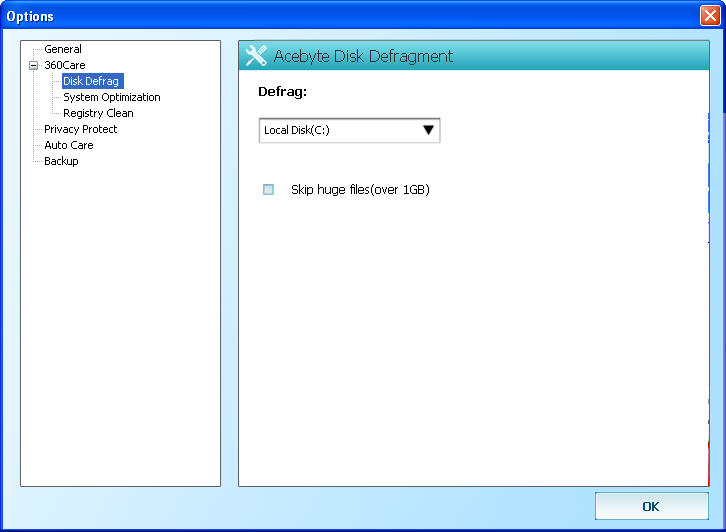Close the Options dialog
Screen dimensions: 726x532
pos(710,16)
